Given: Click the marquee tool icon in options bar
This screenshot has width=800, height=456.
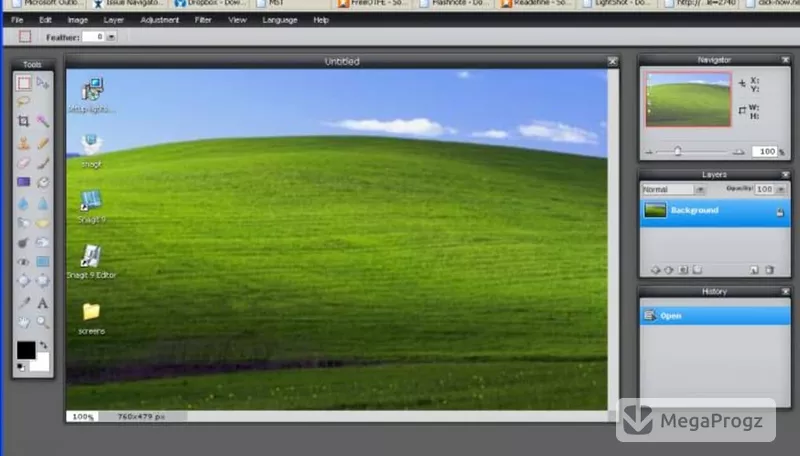Looking at the screenshot, I should pos(24,37).
